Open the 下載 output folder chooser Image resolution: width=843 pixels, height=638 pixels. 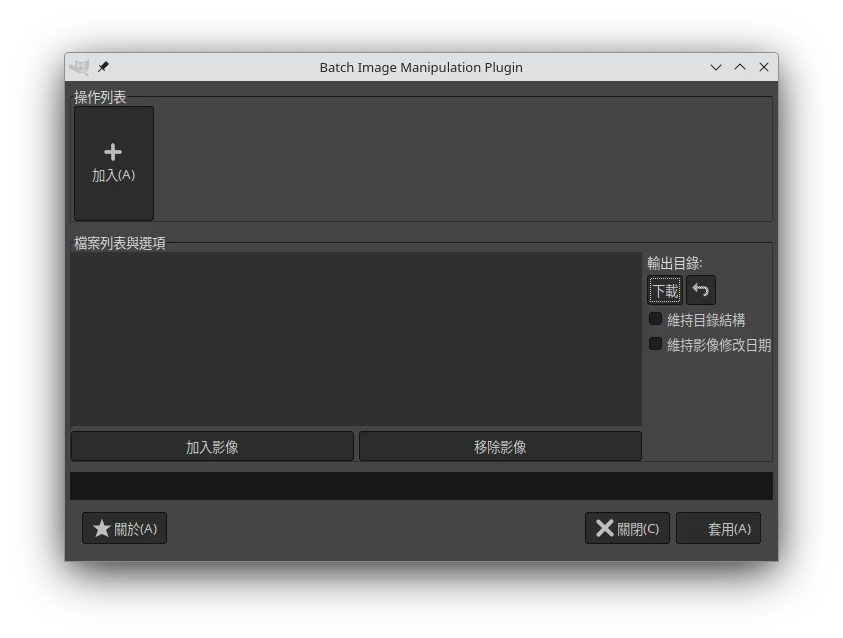(x=665, y=291)
